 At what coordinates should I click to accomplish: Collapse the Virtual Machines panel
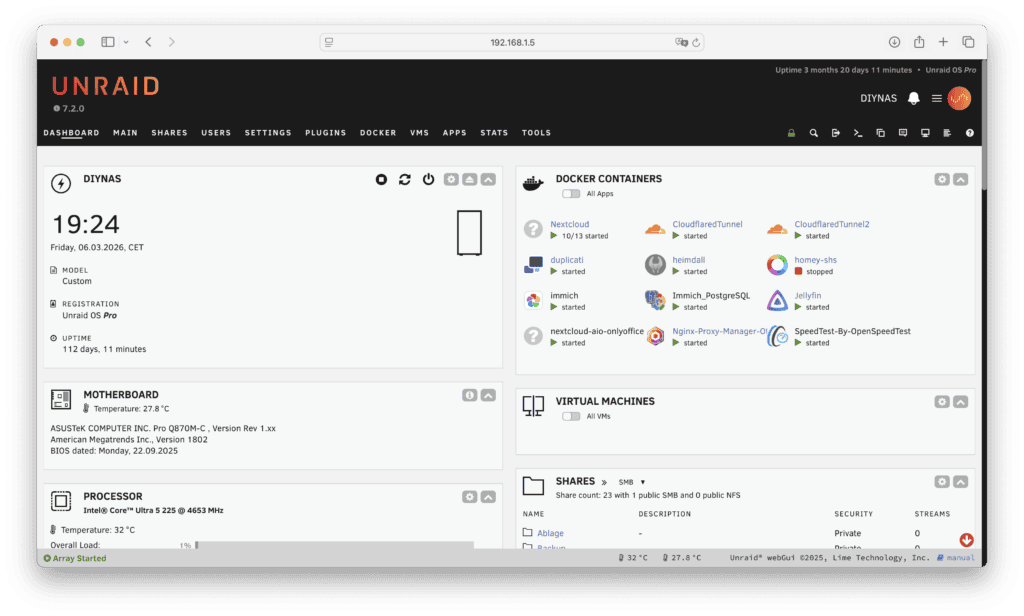pyautogui.click(x=960, y=401)
